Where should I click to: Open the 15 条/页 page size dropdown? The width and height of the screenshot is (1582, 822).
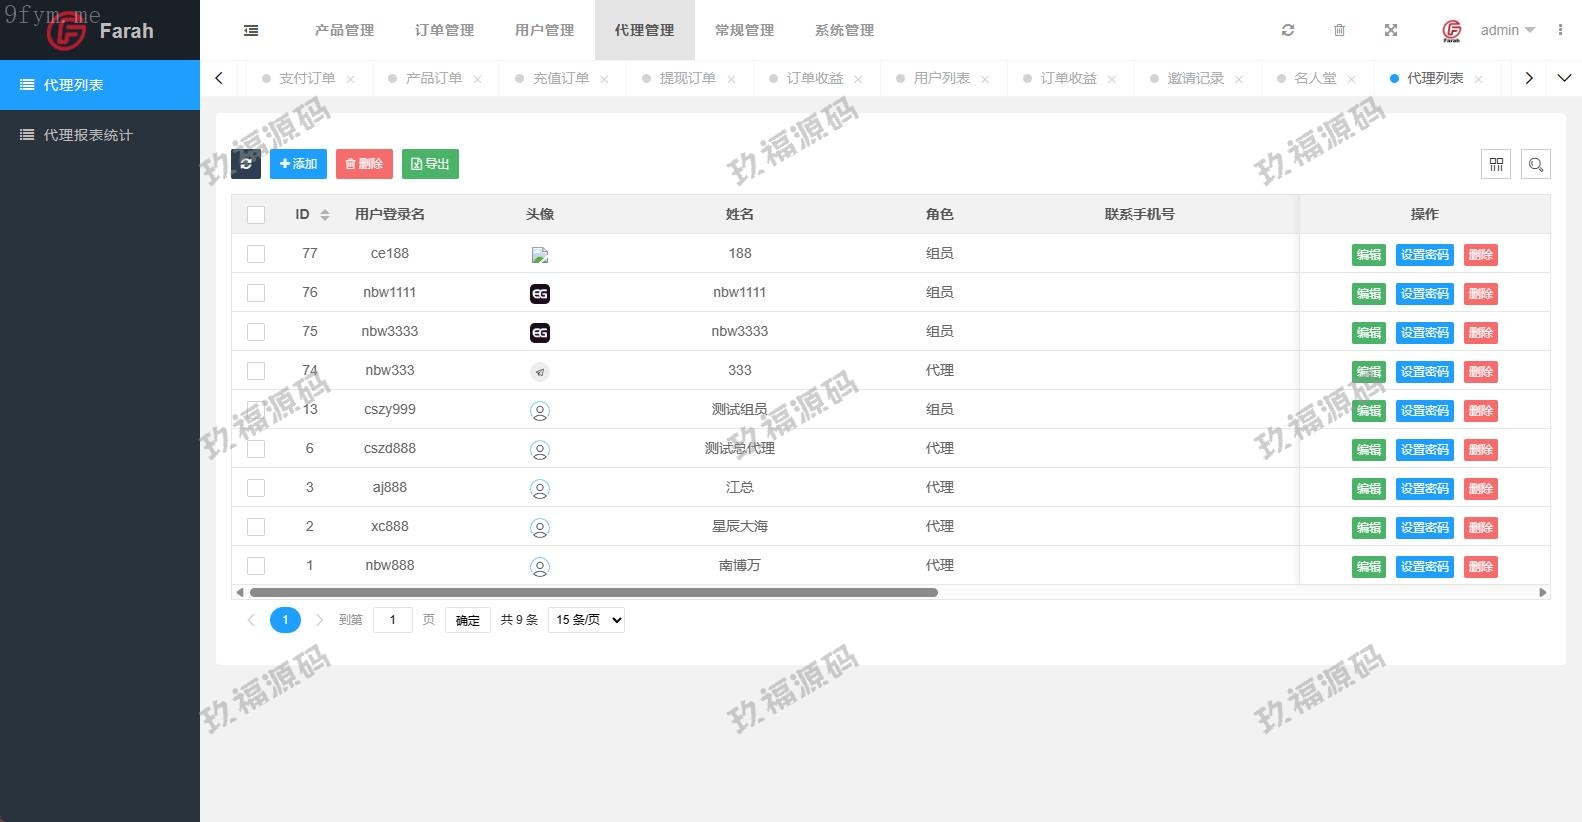click(586, 620)
